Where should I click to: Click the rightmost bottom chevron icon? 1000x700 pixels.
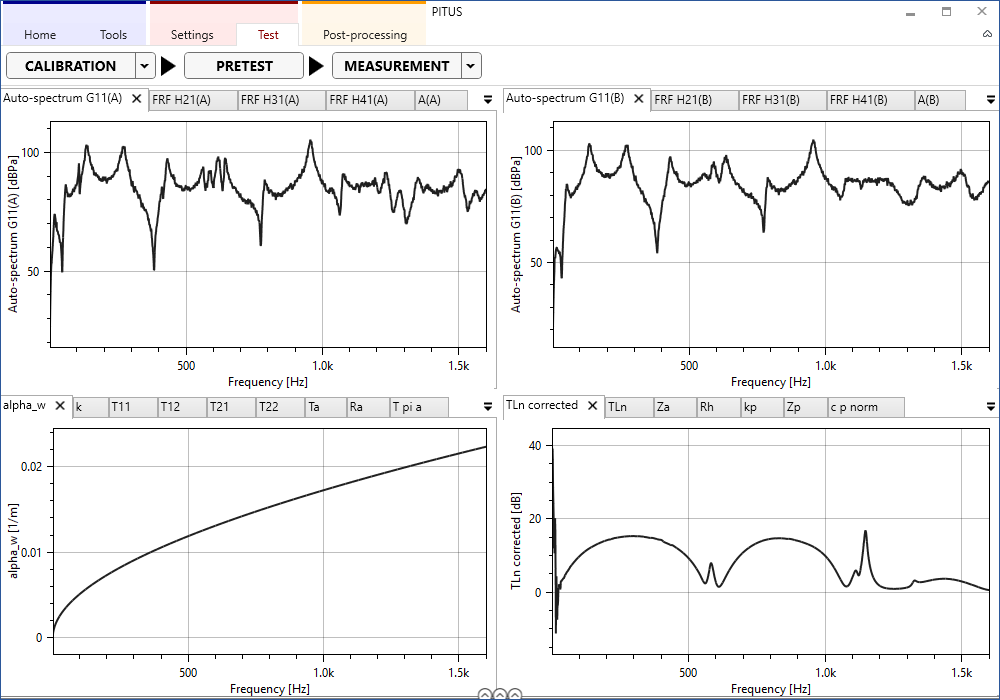pos(514,694)
